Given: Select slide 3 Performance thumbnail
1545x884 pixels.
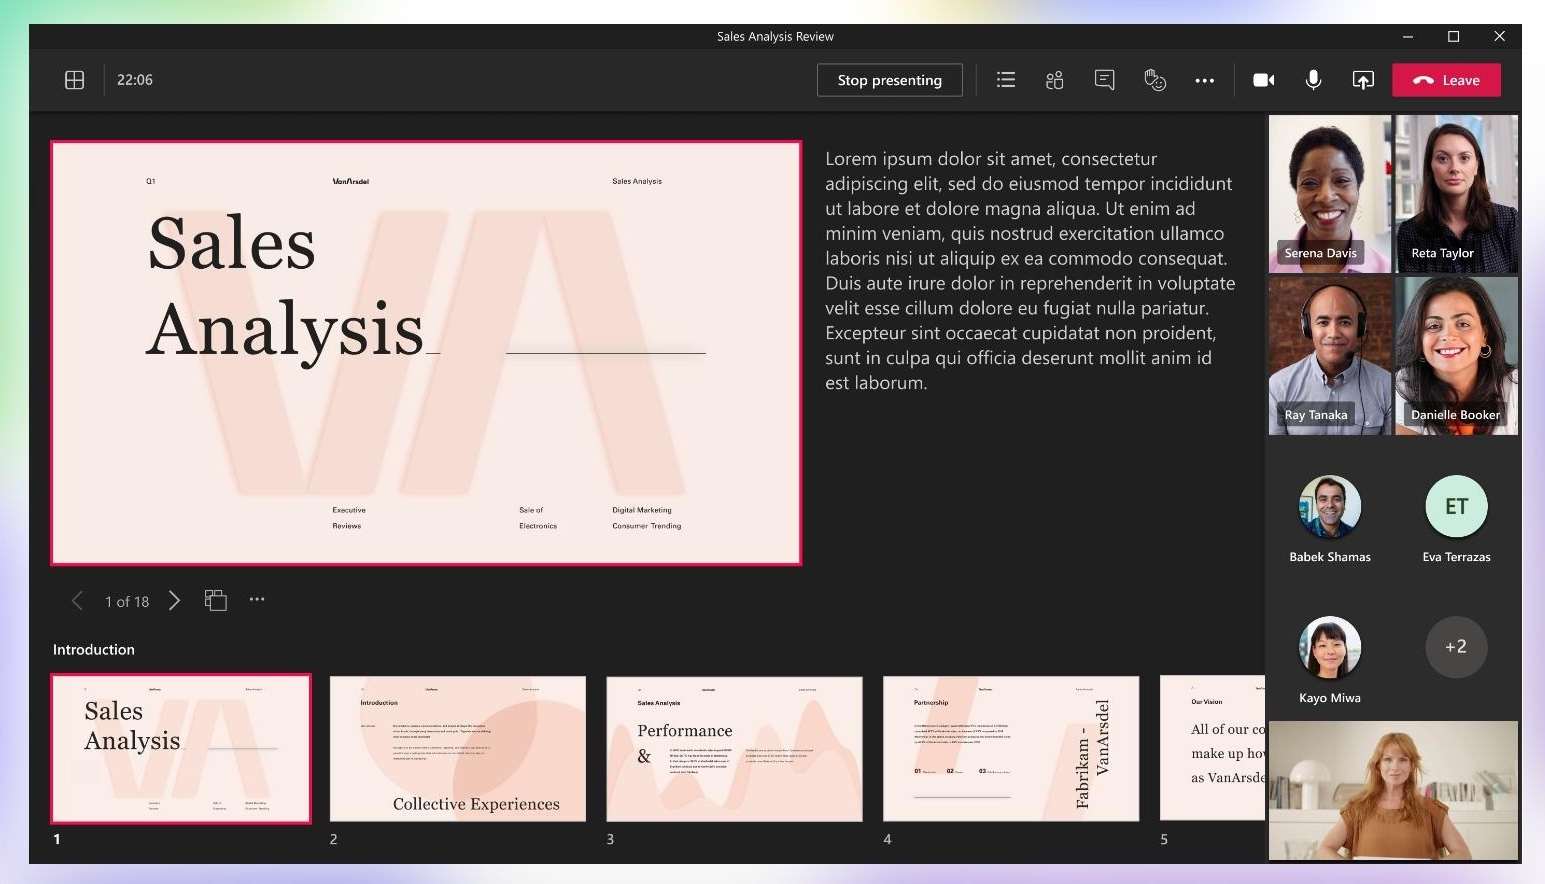Looking at the screenshot, I should pos(734,748).
